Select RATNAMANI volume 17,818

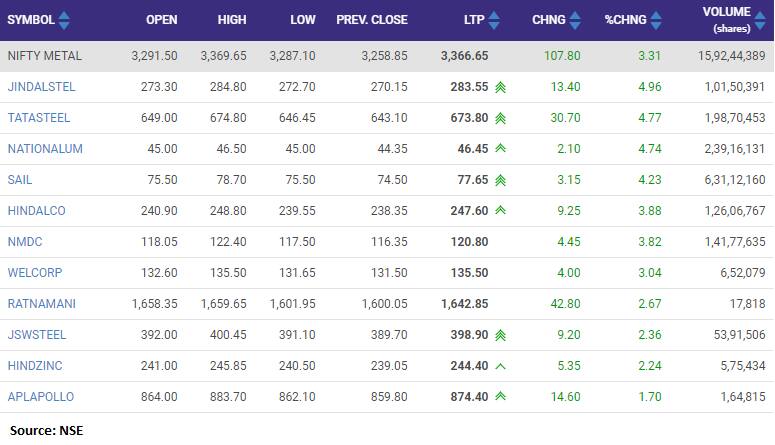pos(747,304)
